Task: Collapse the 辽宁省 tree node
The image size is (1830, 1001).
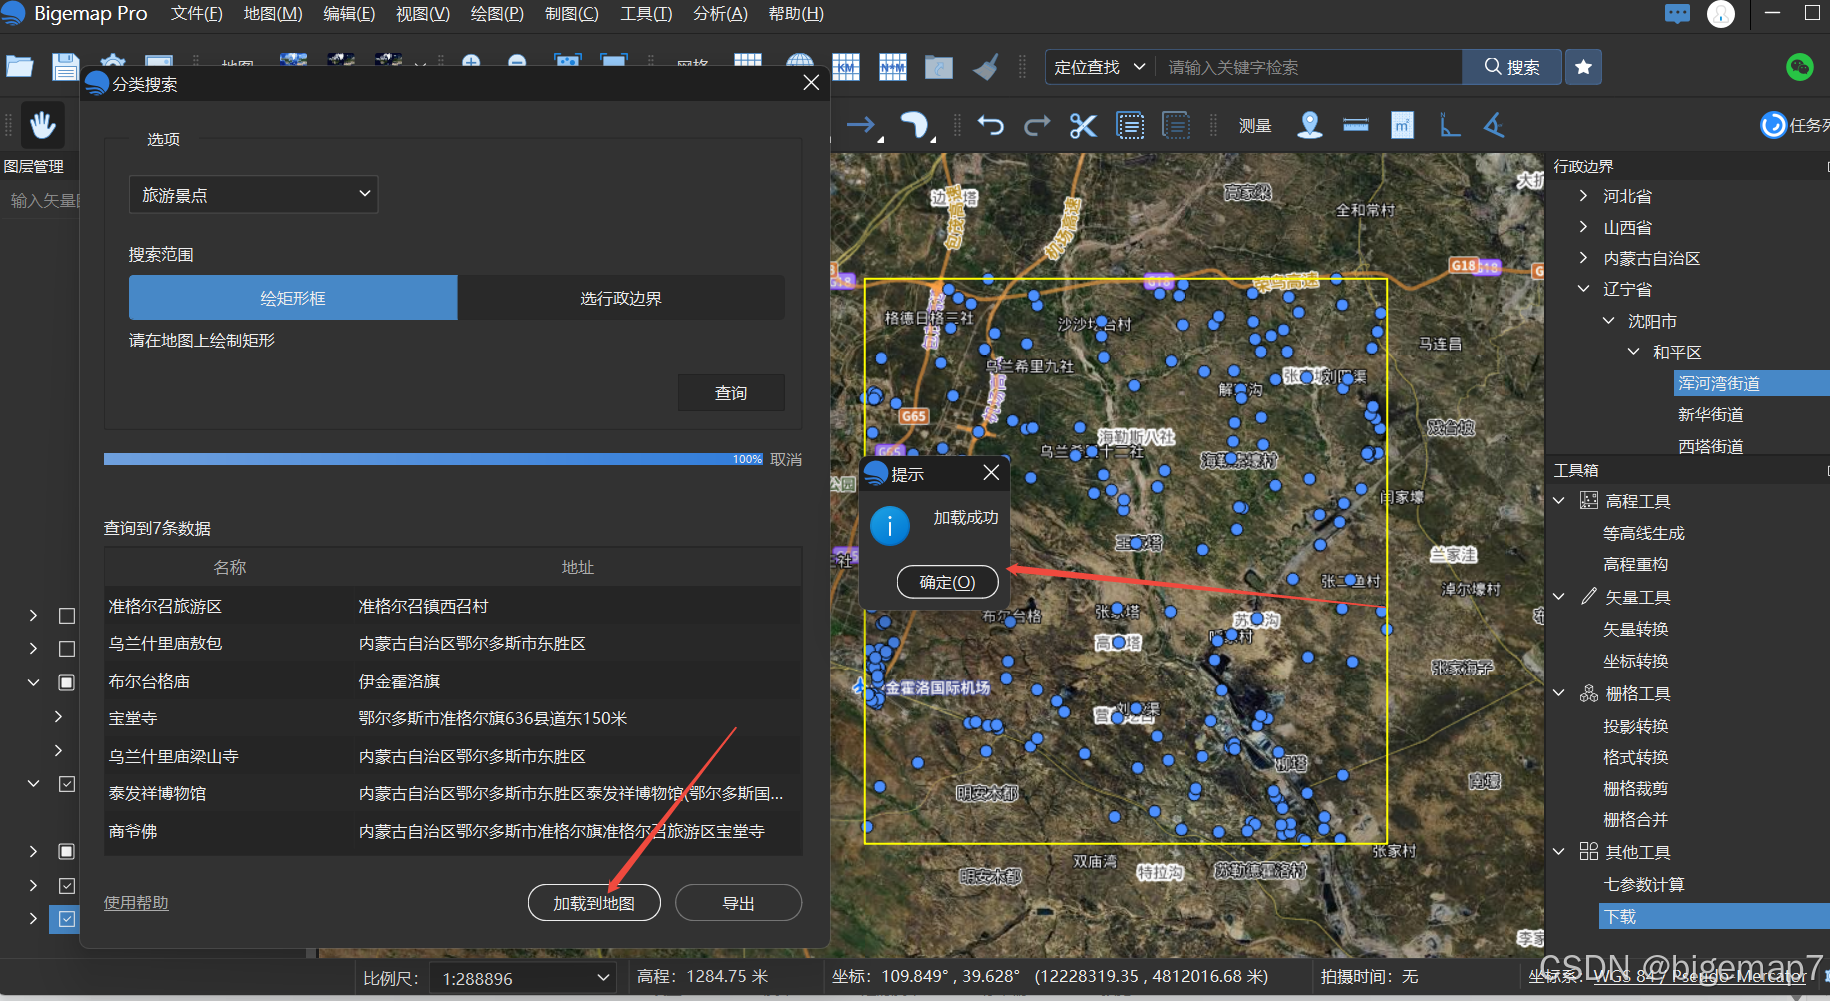Action: coord(1583,289)
